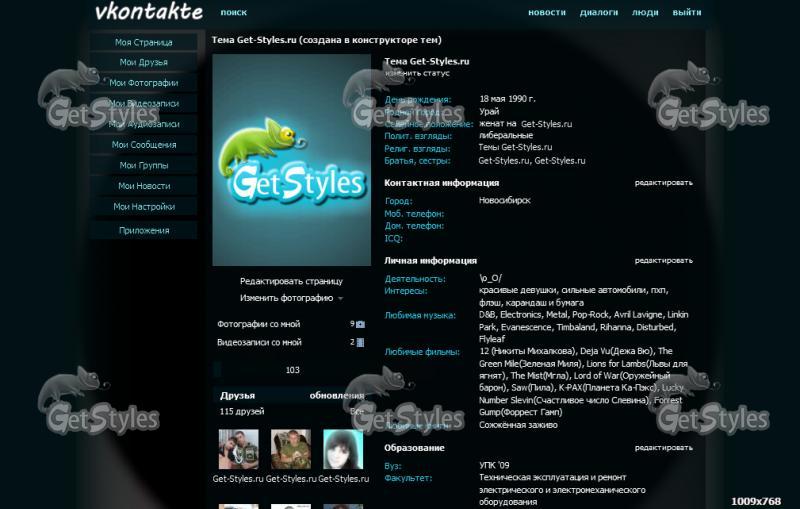Click Get-Styles.ru spouse link after женат на

pos(546,124)
